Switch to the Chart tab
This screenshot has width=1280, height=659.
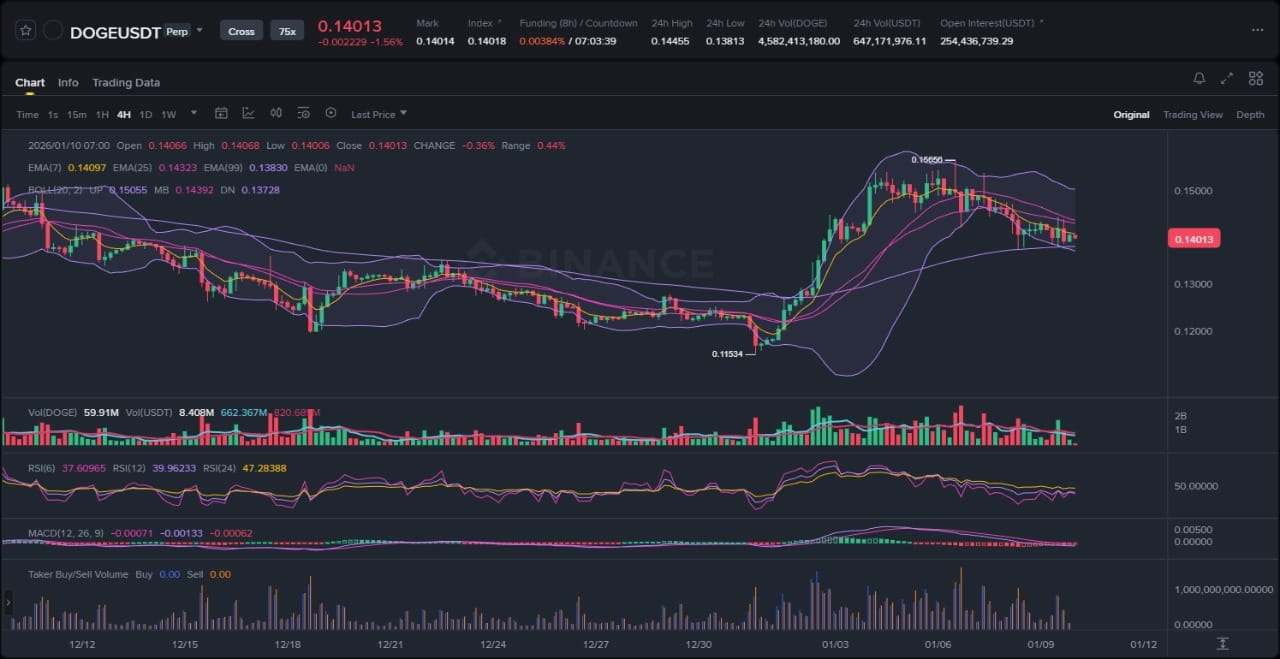(x=30, y=83)
